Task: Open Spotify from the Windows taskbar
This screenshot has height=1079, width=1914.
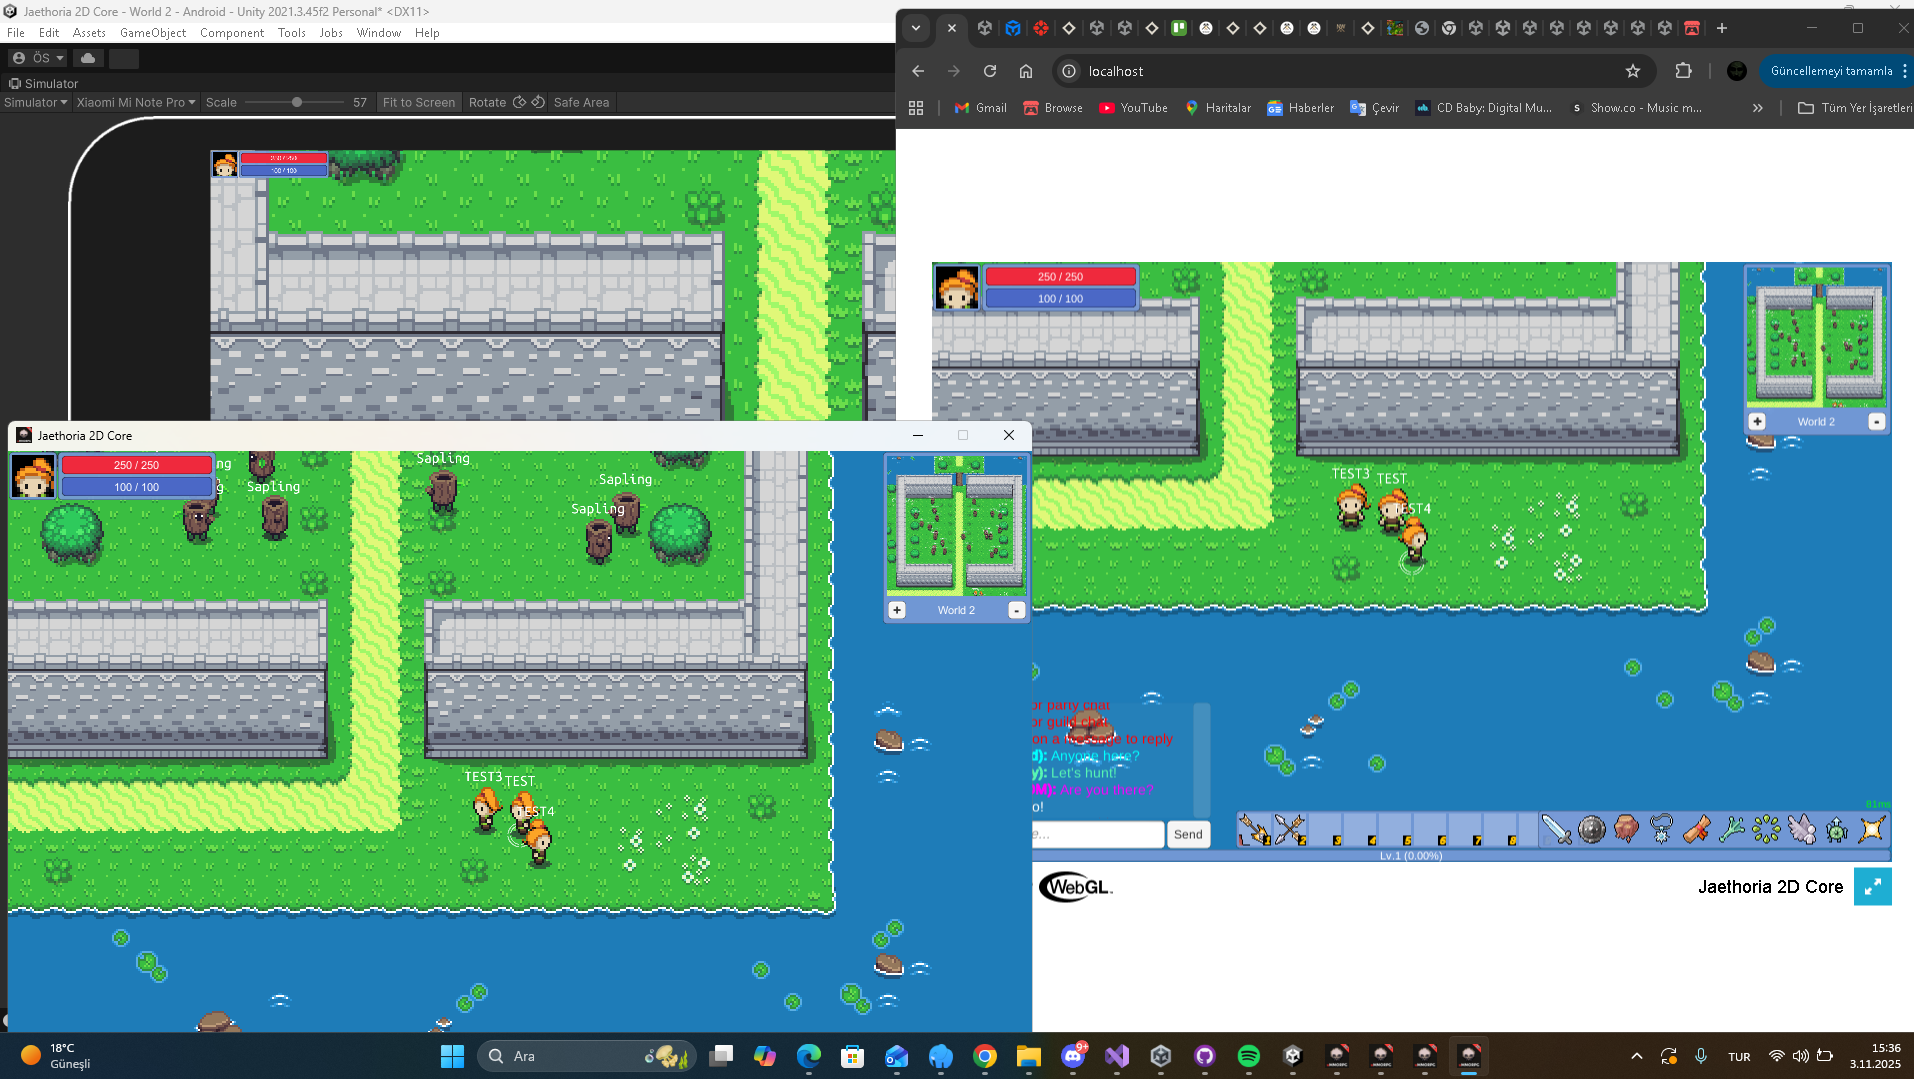Action: (1248, 1056)
